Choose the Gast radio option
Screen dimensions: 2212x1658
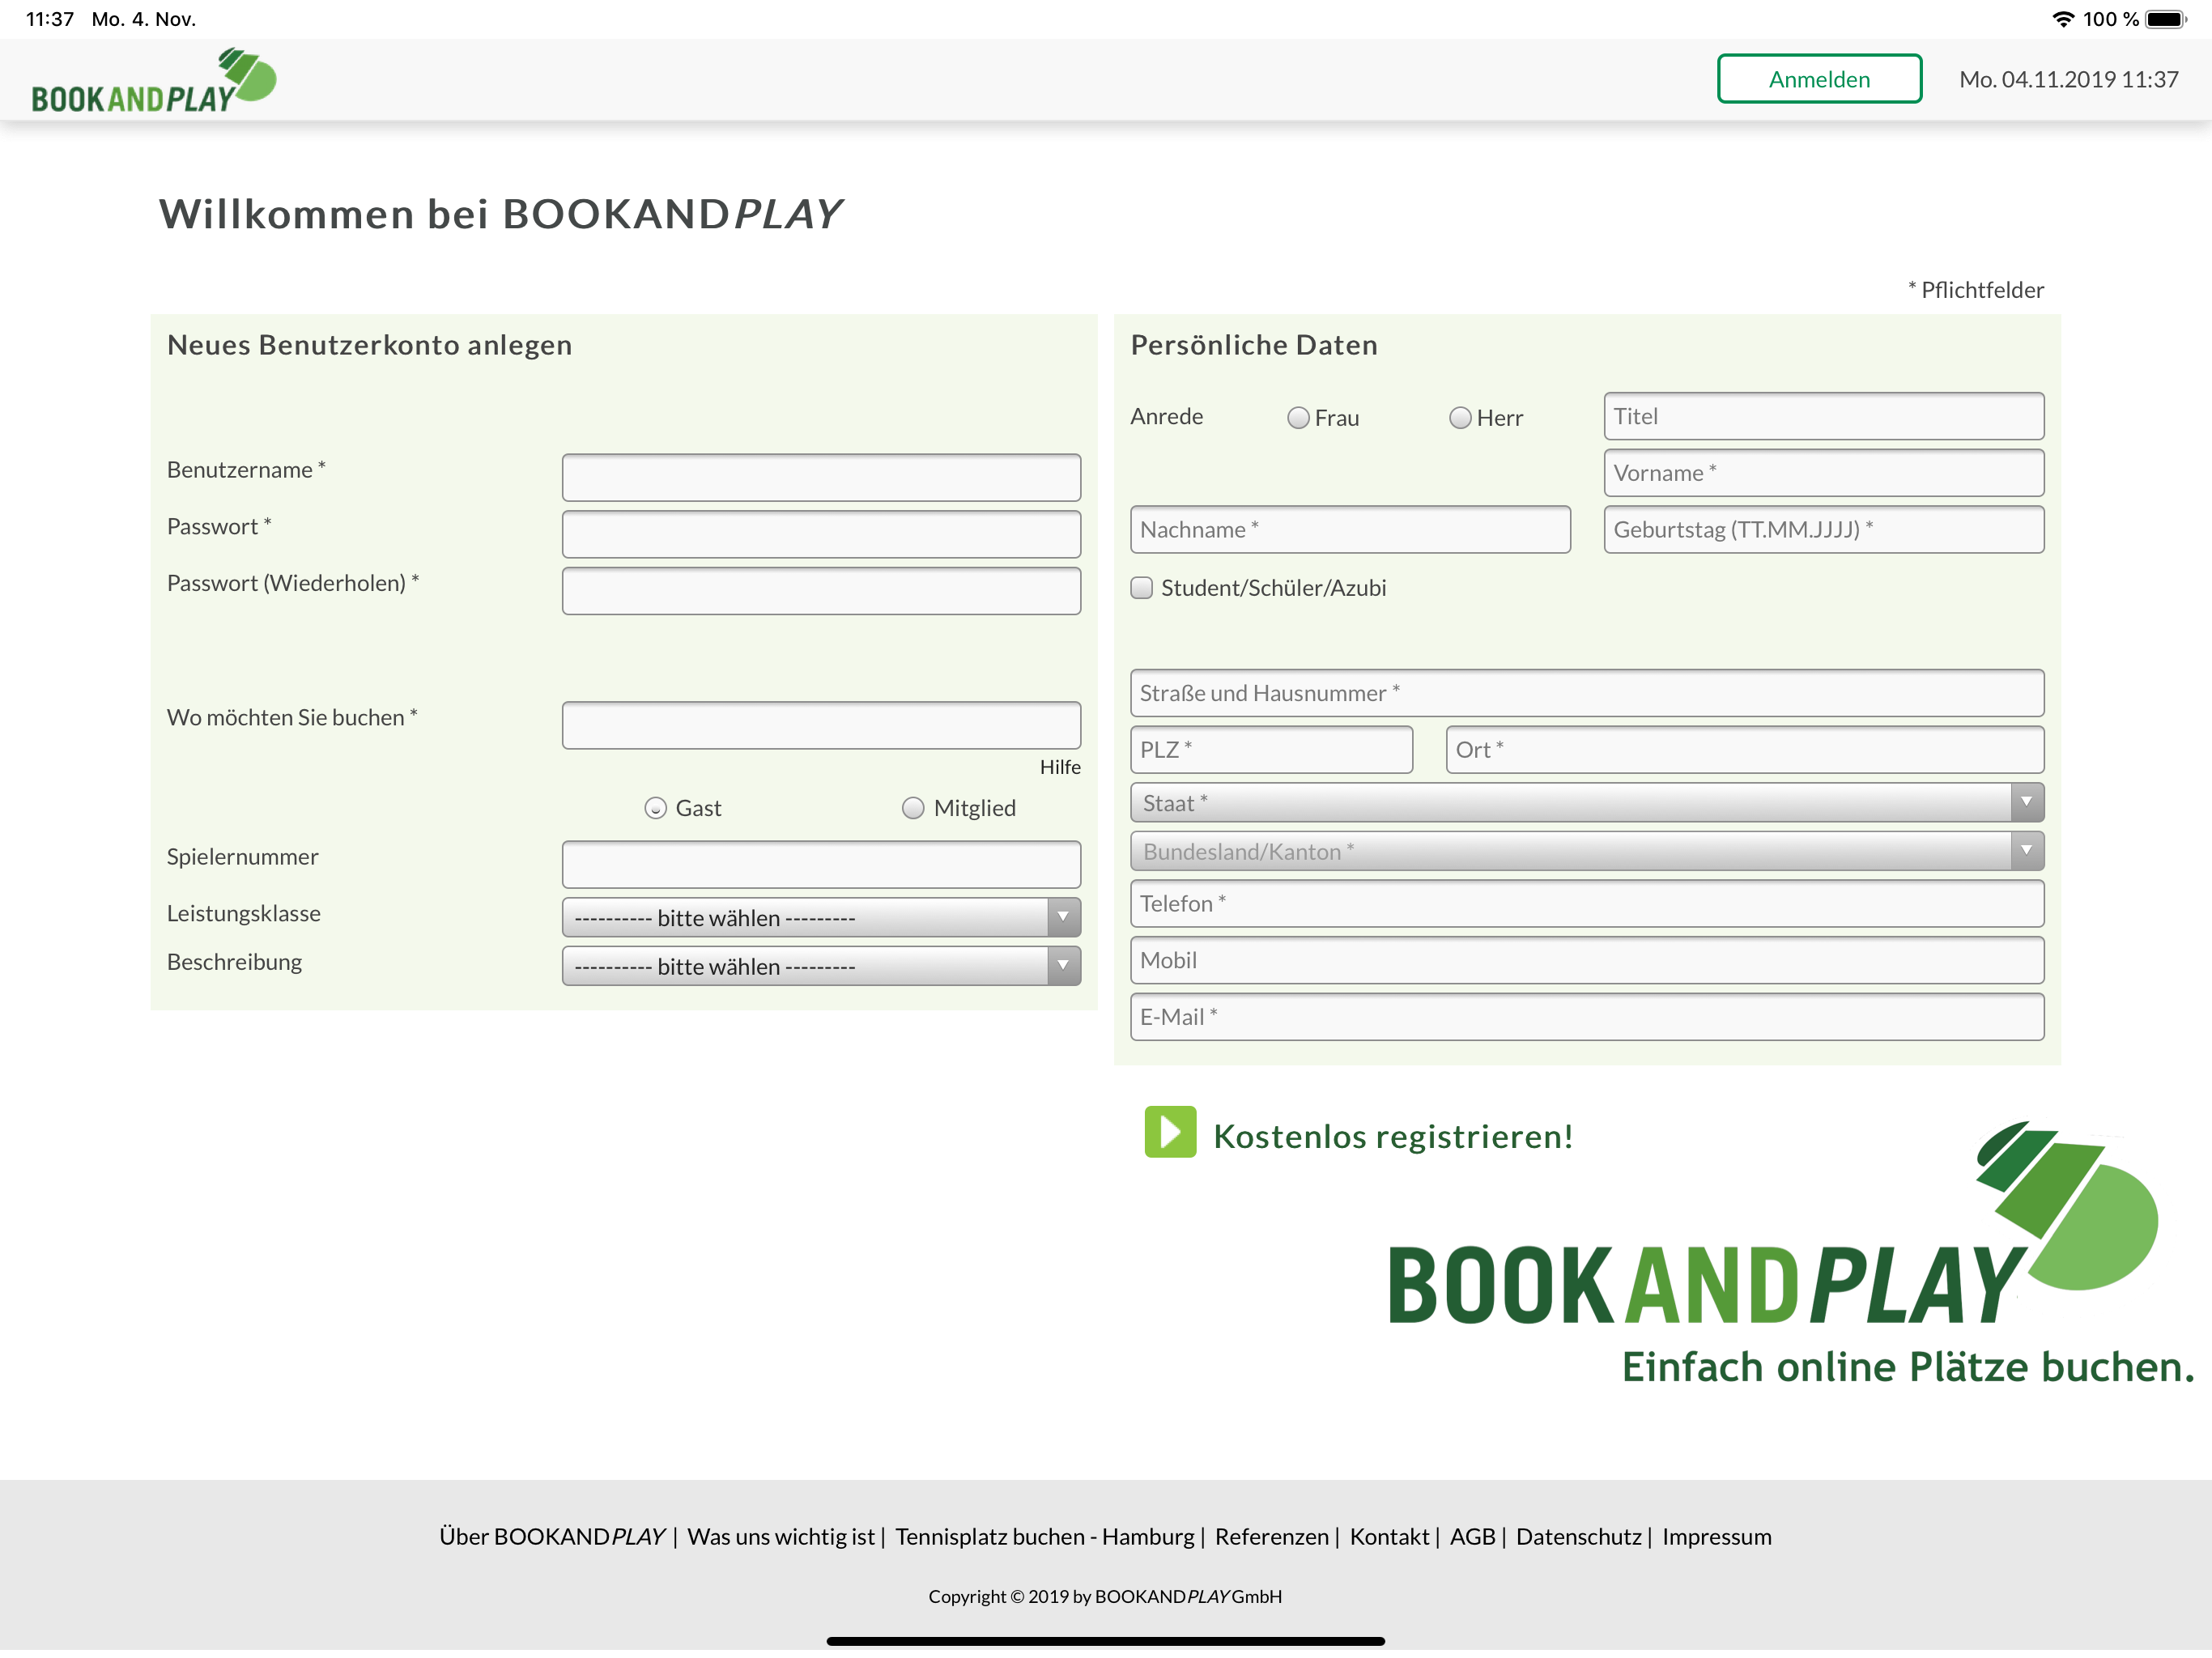coord(655,808)
